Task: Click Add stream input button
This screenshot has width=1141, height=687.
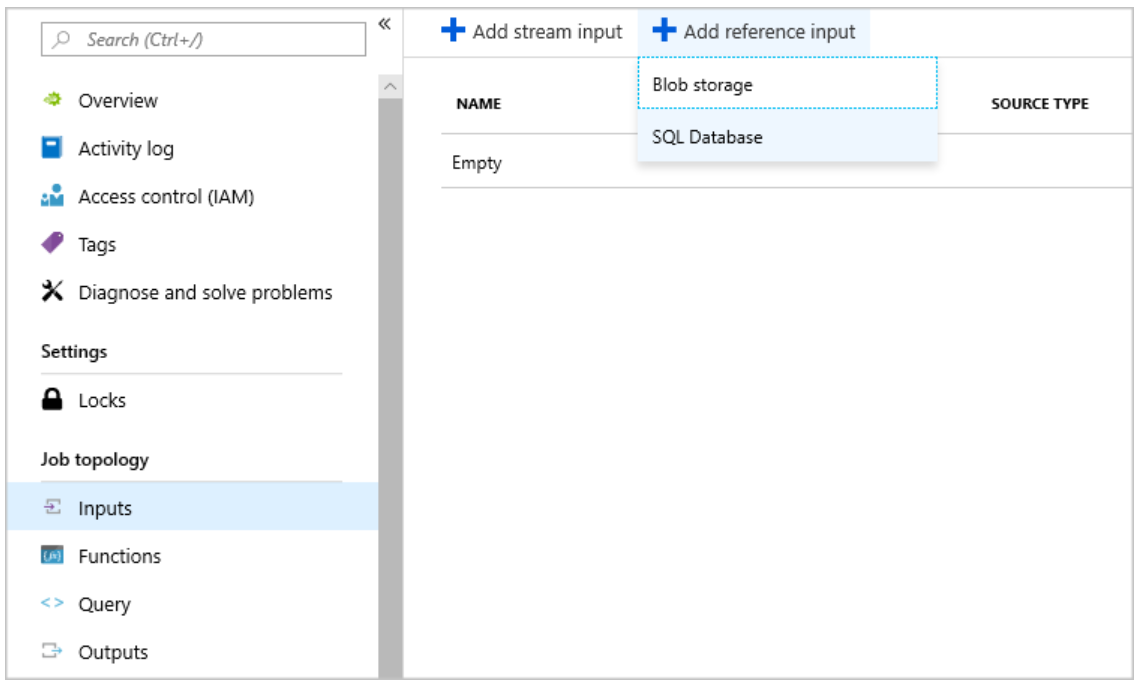Action: click(x=532, y=32)
